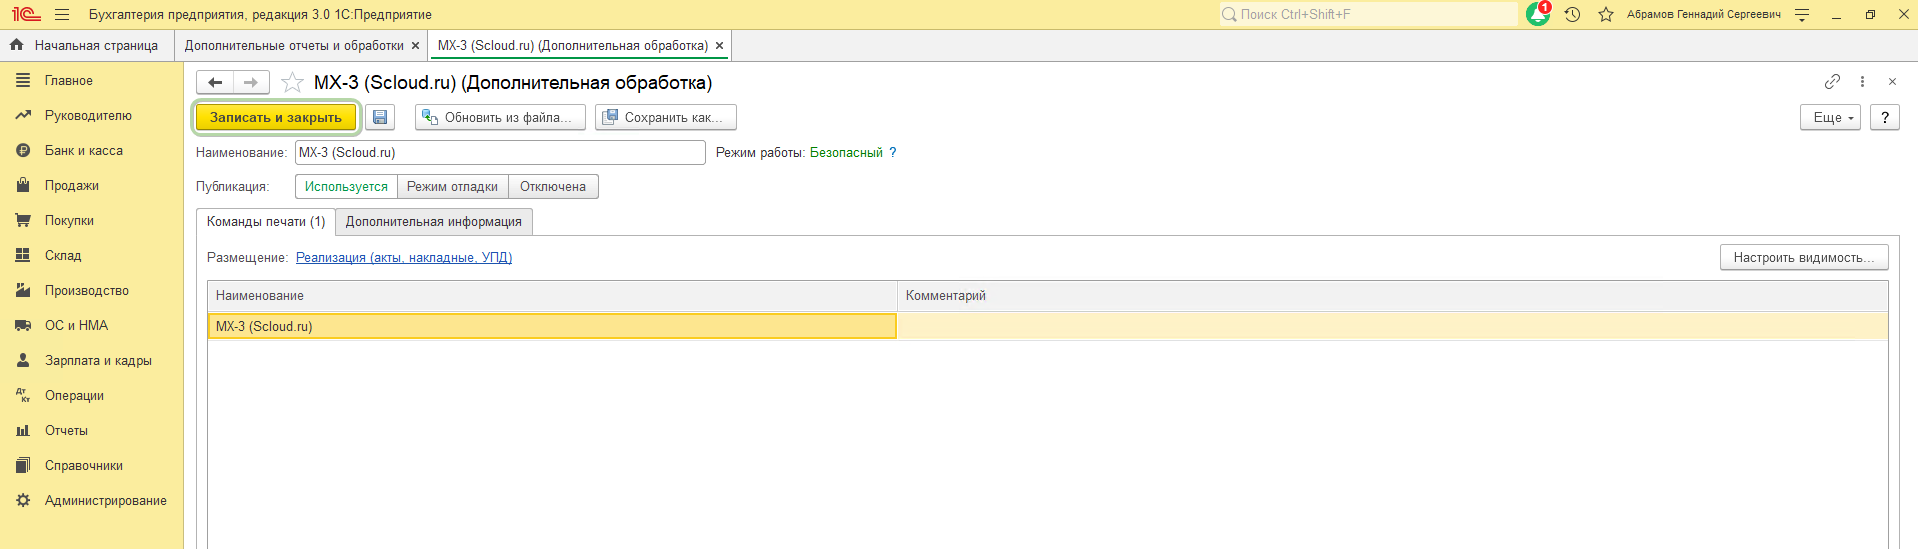Close the form with the X
This screenshot has width=1918, height=549.
pos(1892,81)
